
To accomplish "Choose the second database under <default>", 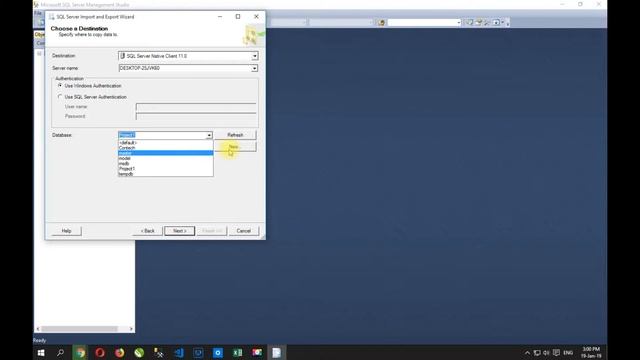I will point(166,148).
